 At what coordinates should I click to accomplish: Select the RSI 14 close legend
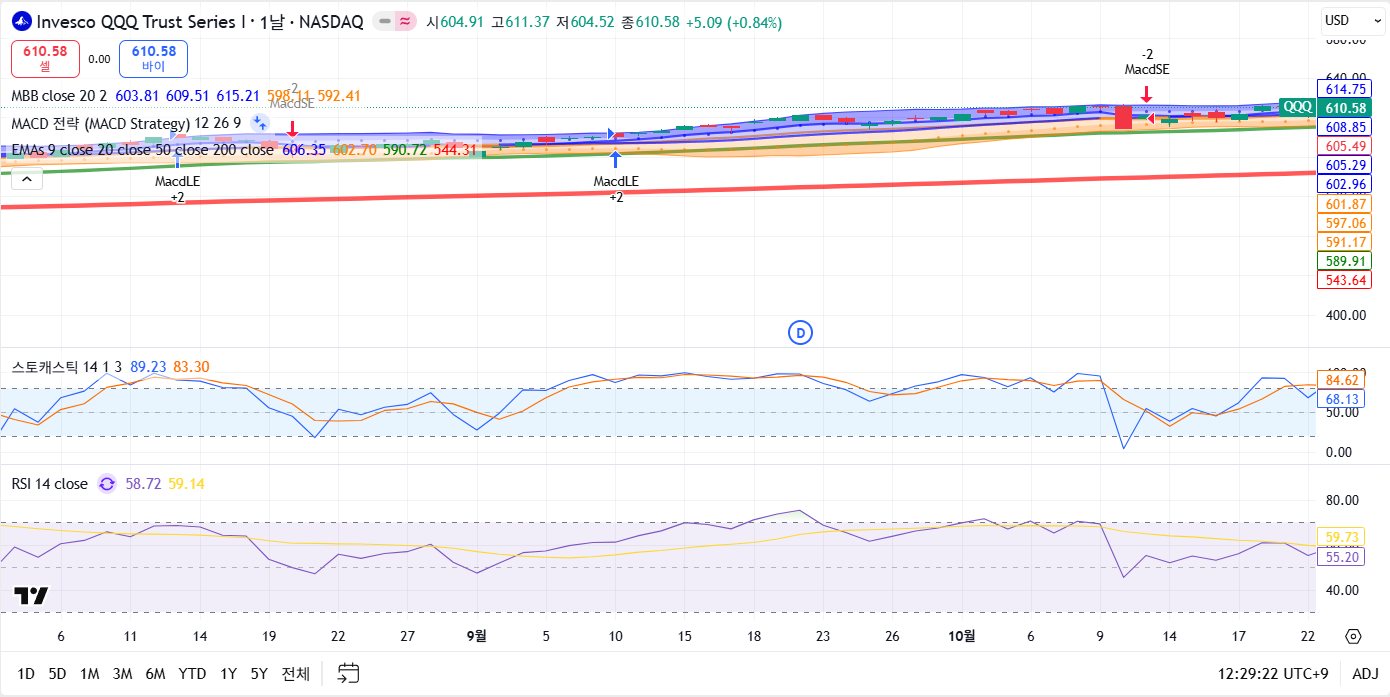point(50,484)
